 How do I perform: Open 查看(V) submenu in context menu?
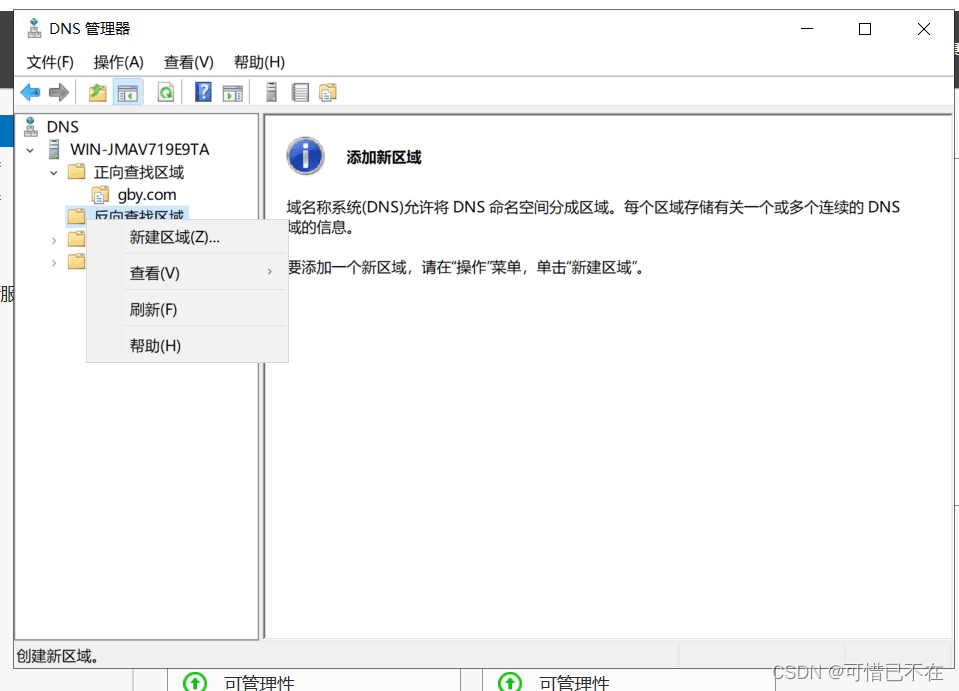click(x=187, y=273)
